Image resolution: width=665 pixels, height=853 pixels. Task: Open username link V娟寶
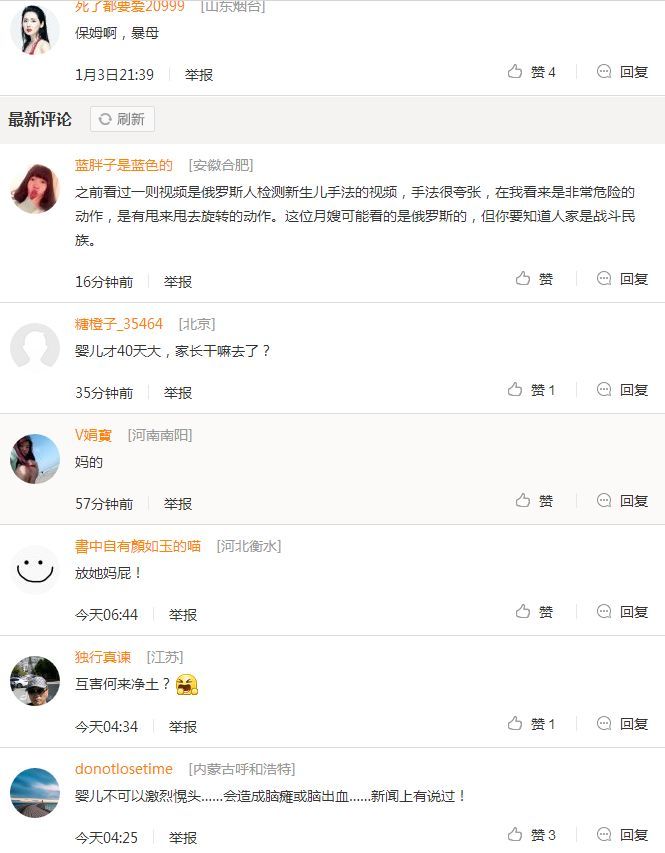tap(93, 435)
